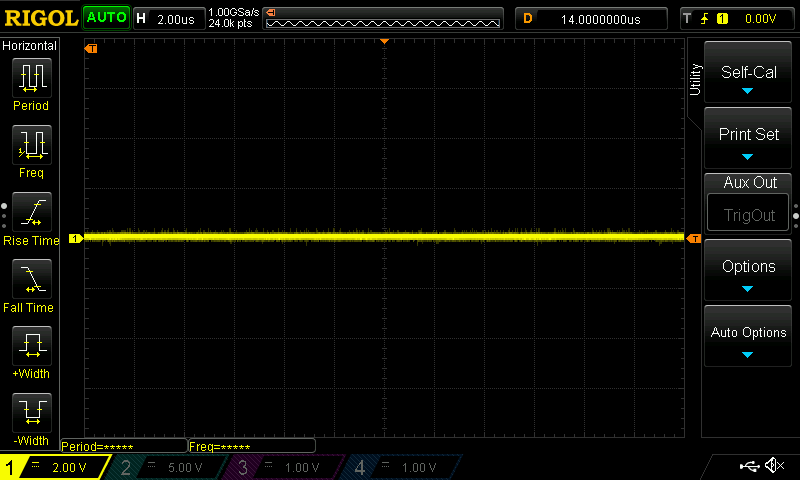
Task: Select the +Width measurement icon
Action: (32, 346)
